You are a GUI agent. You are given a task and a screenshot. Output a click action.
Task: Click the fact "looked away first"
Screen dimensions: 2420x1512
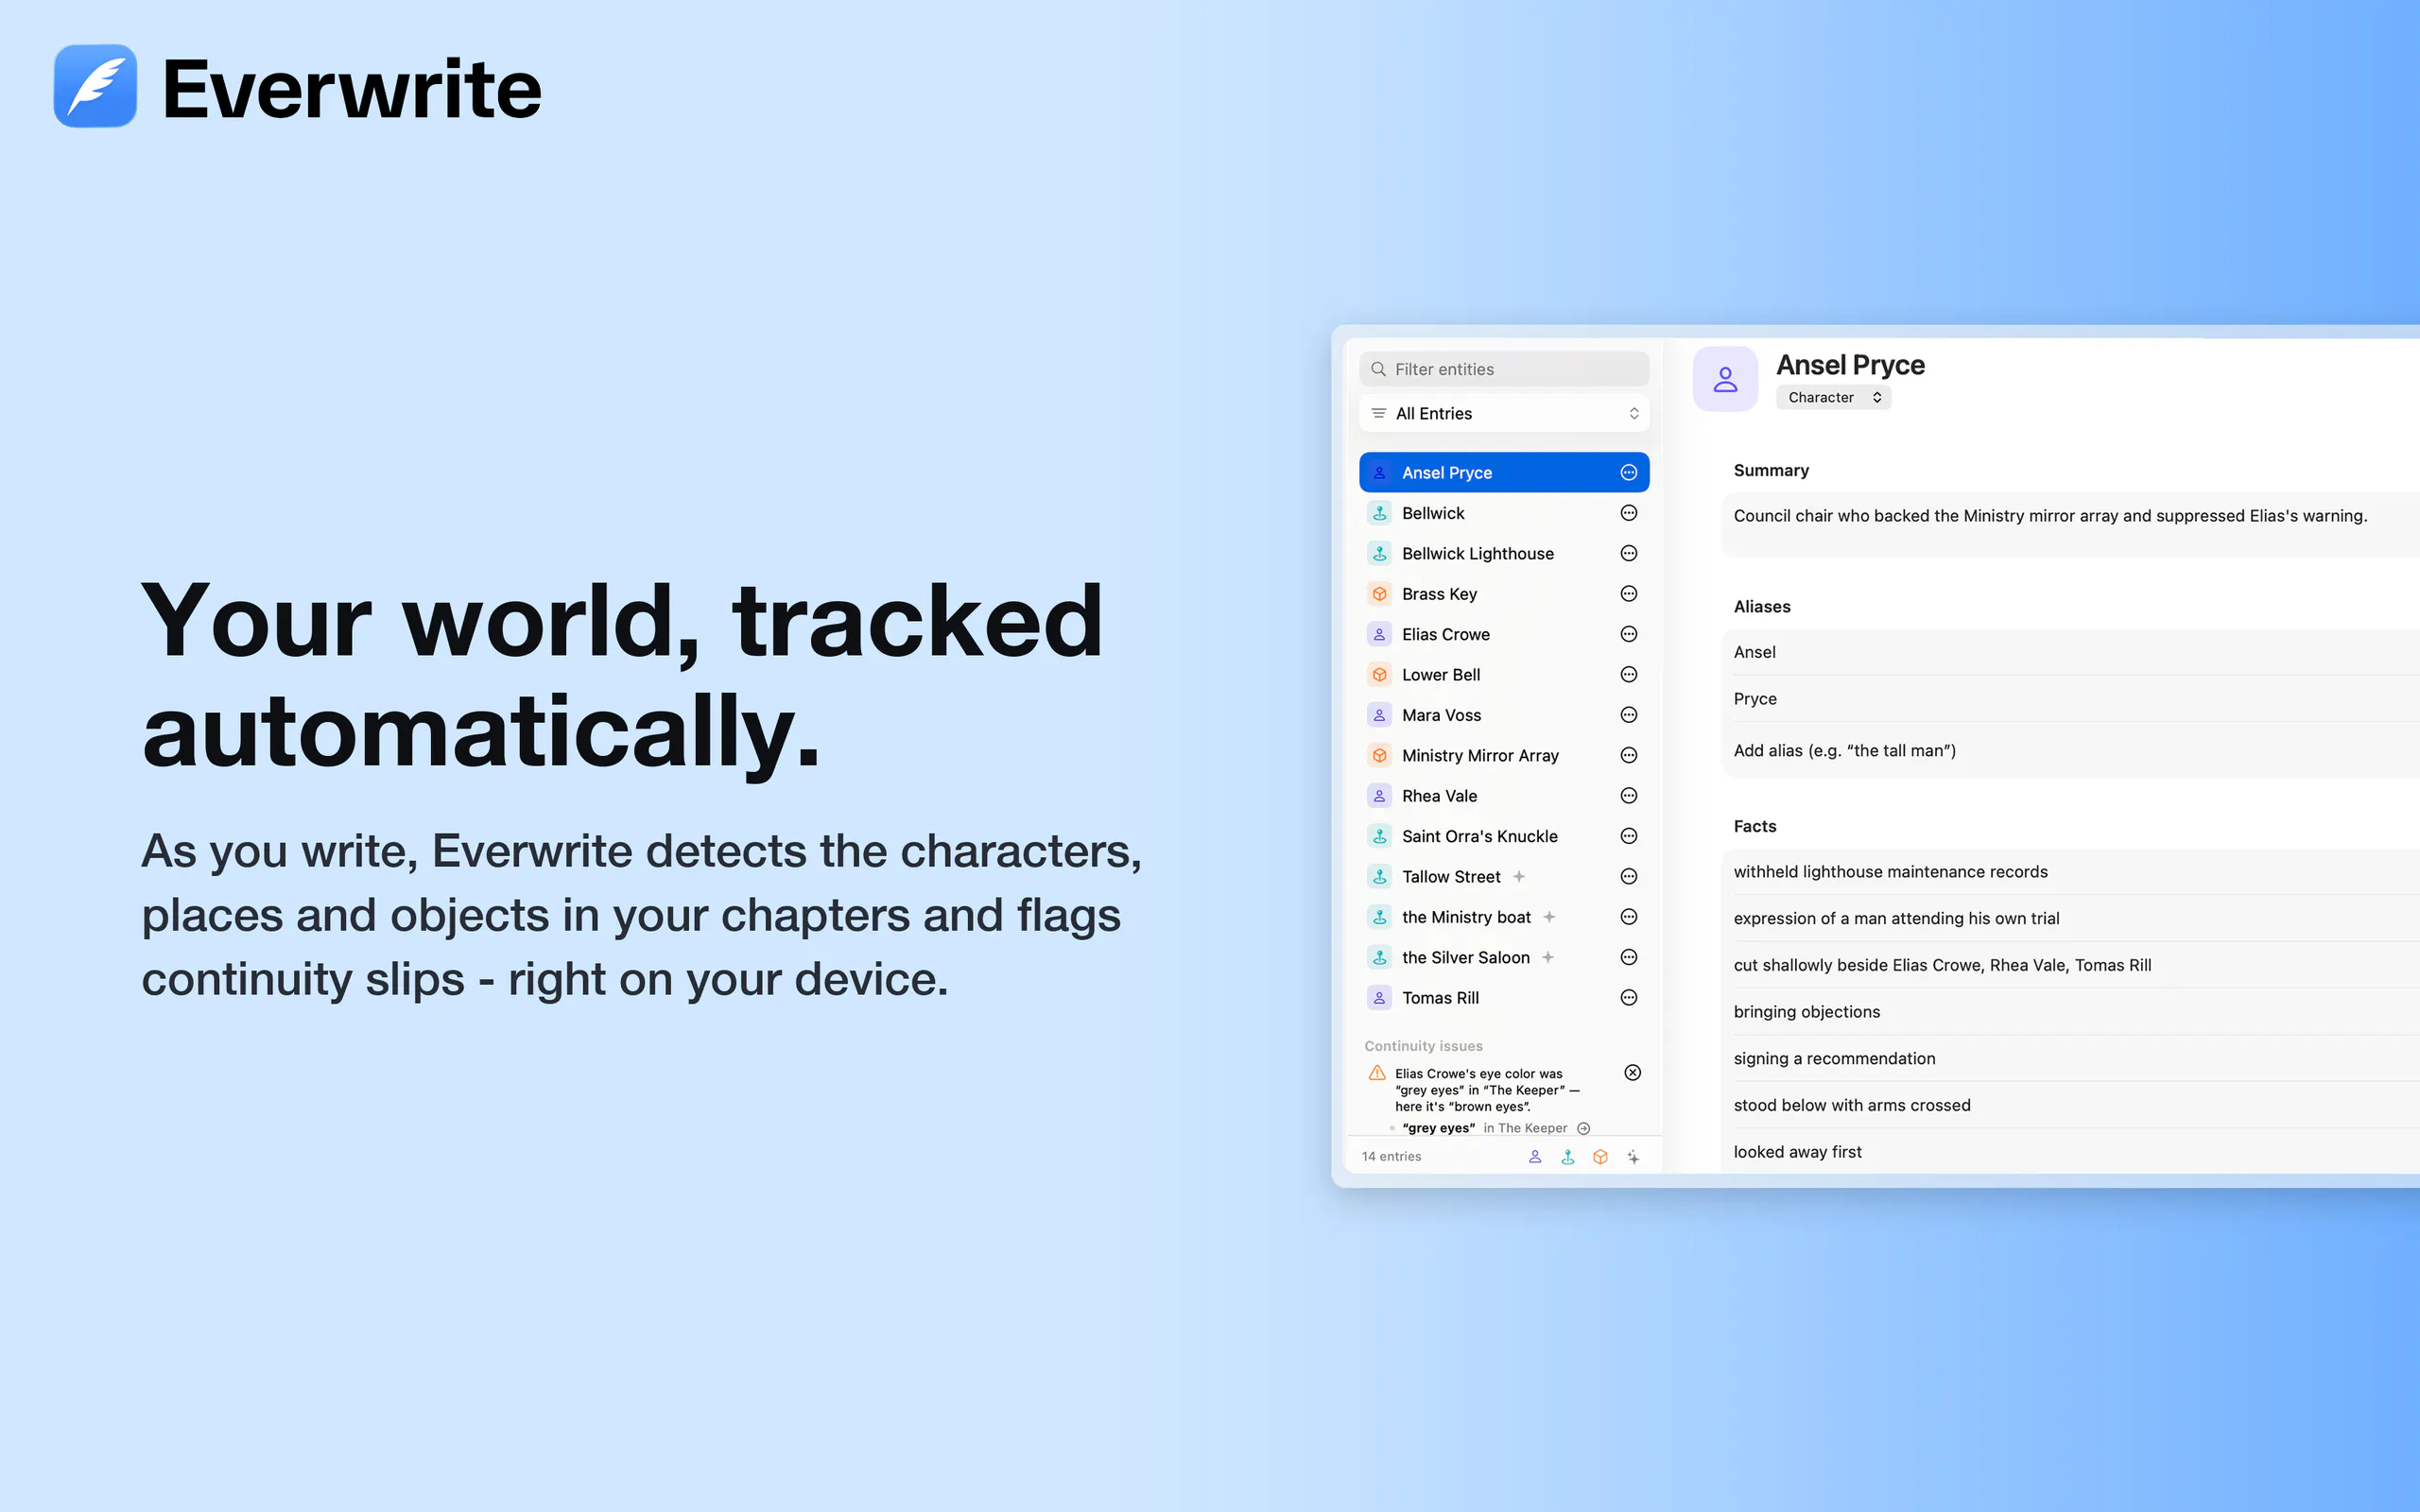[x=2071, y=1152]
